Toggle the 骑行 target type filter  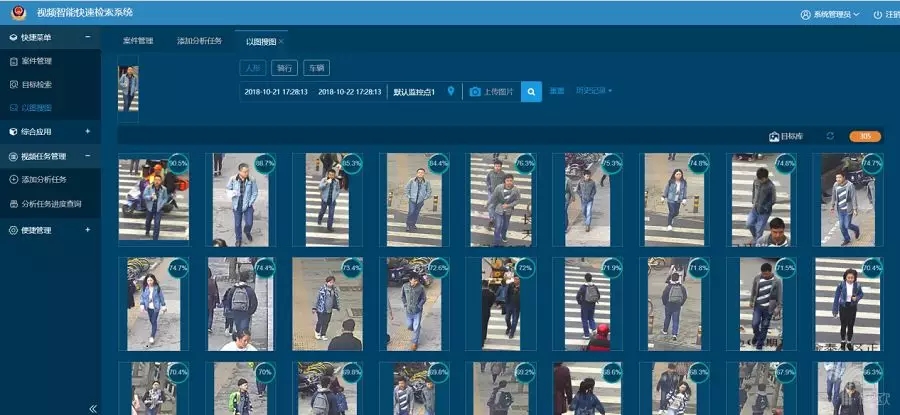[x=285, y=68]
